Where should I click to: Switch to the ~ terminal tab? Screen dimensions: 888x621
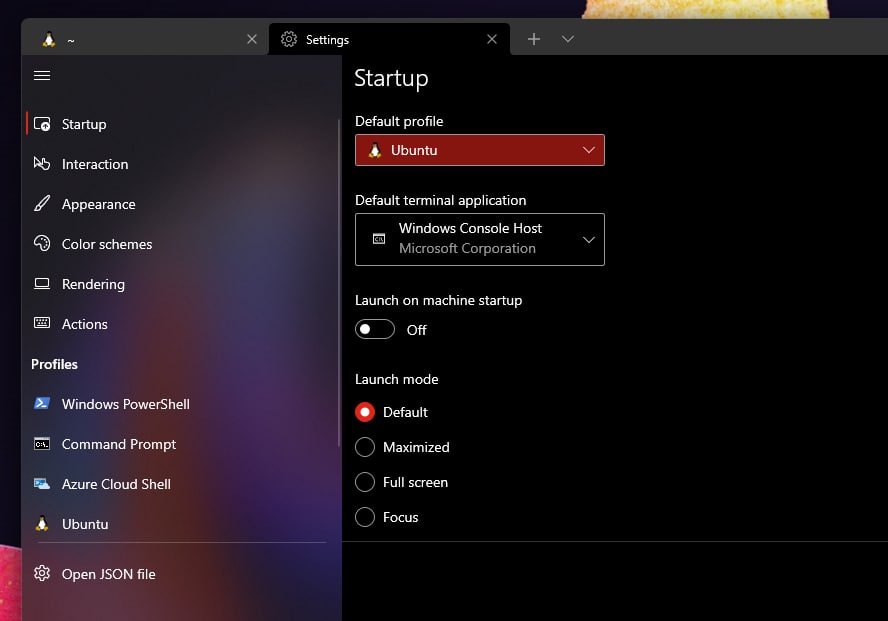[x=144, y=39]
